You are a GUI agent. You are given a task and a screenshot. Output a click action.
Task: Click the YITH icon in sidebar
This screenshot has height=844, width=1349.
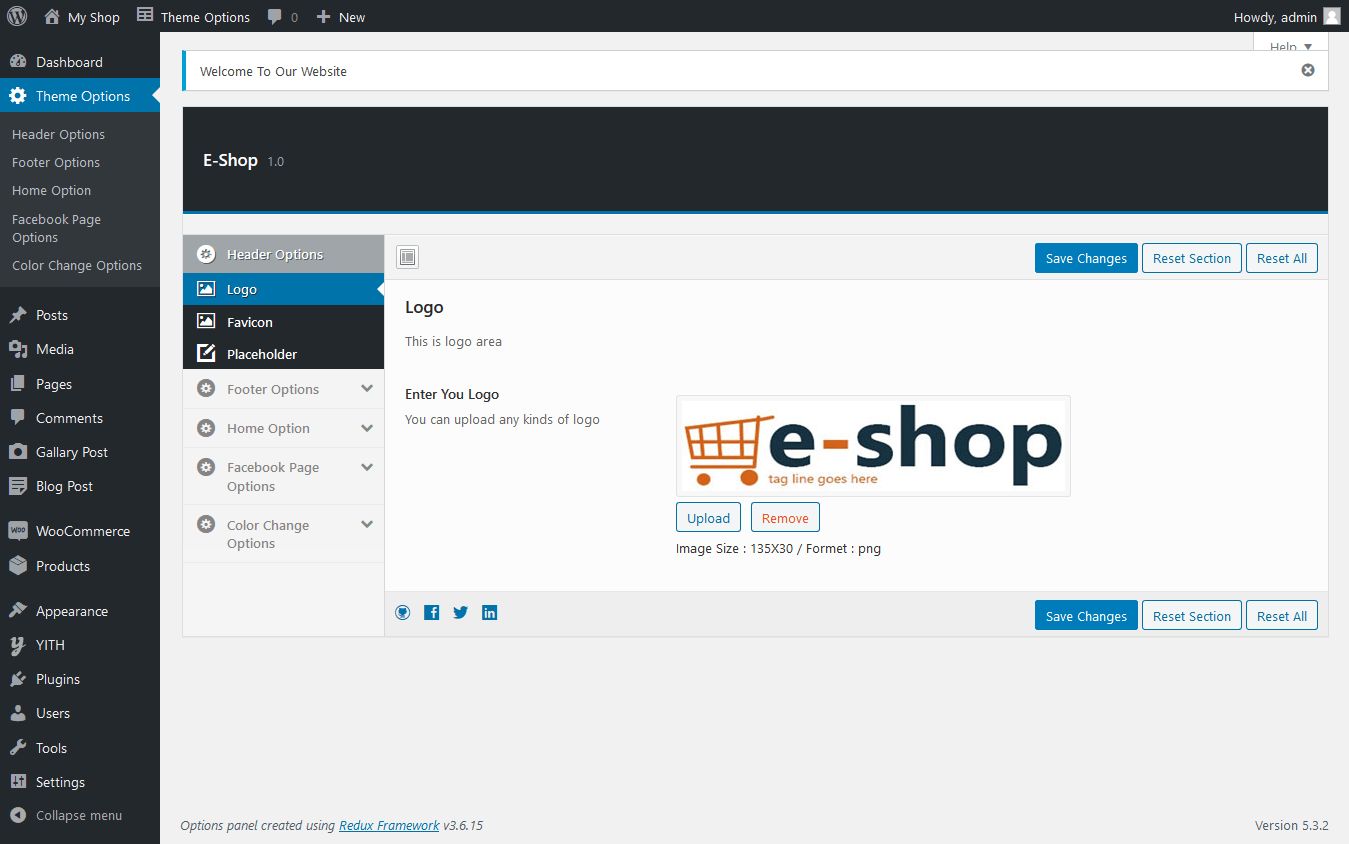[x=18, y=645]
